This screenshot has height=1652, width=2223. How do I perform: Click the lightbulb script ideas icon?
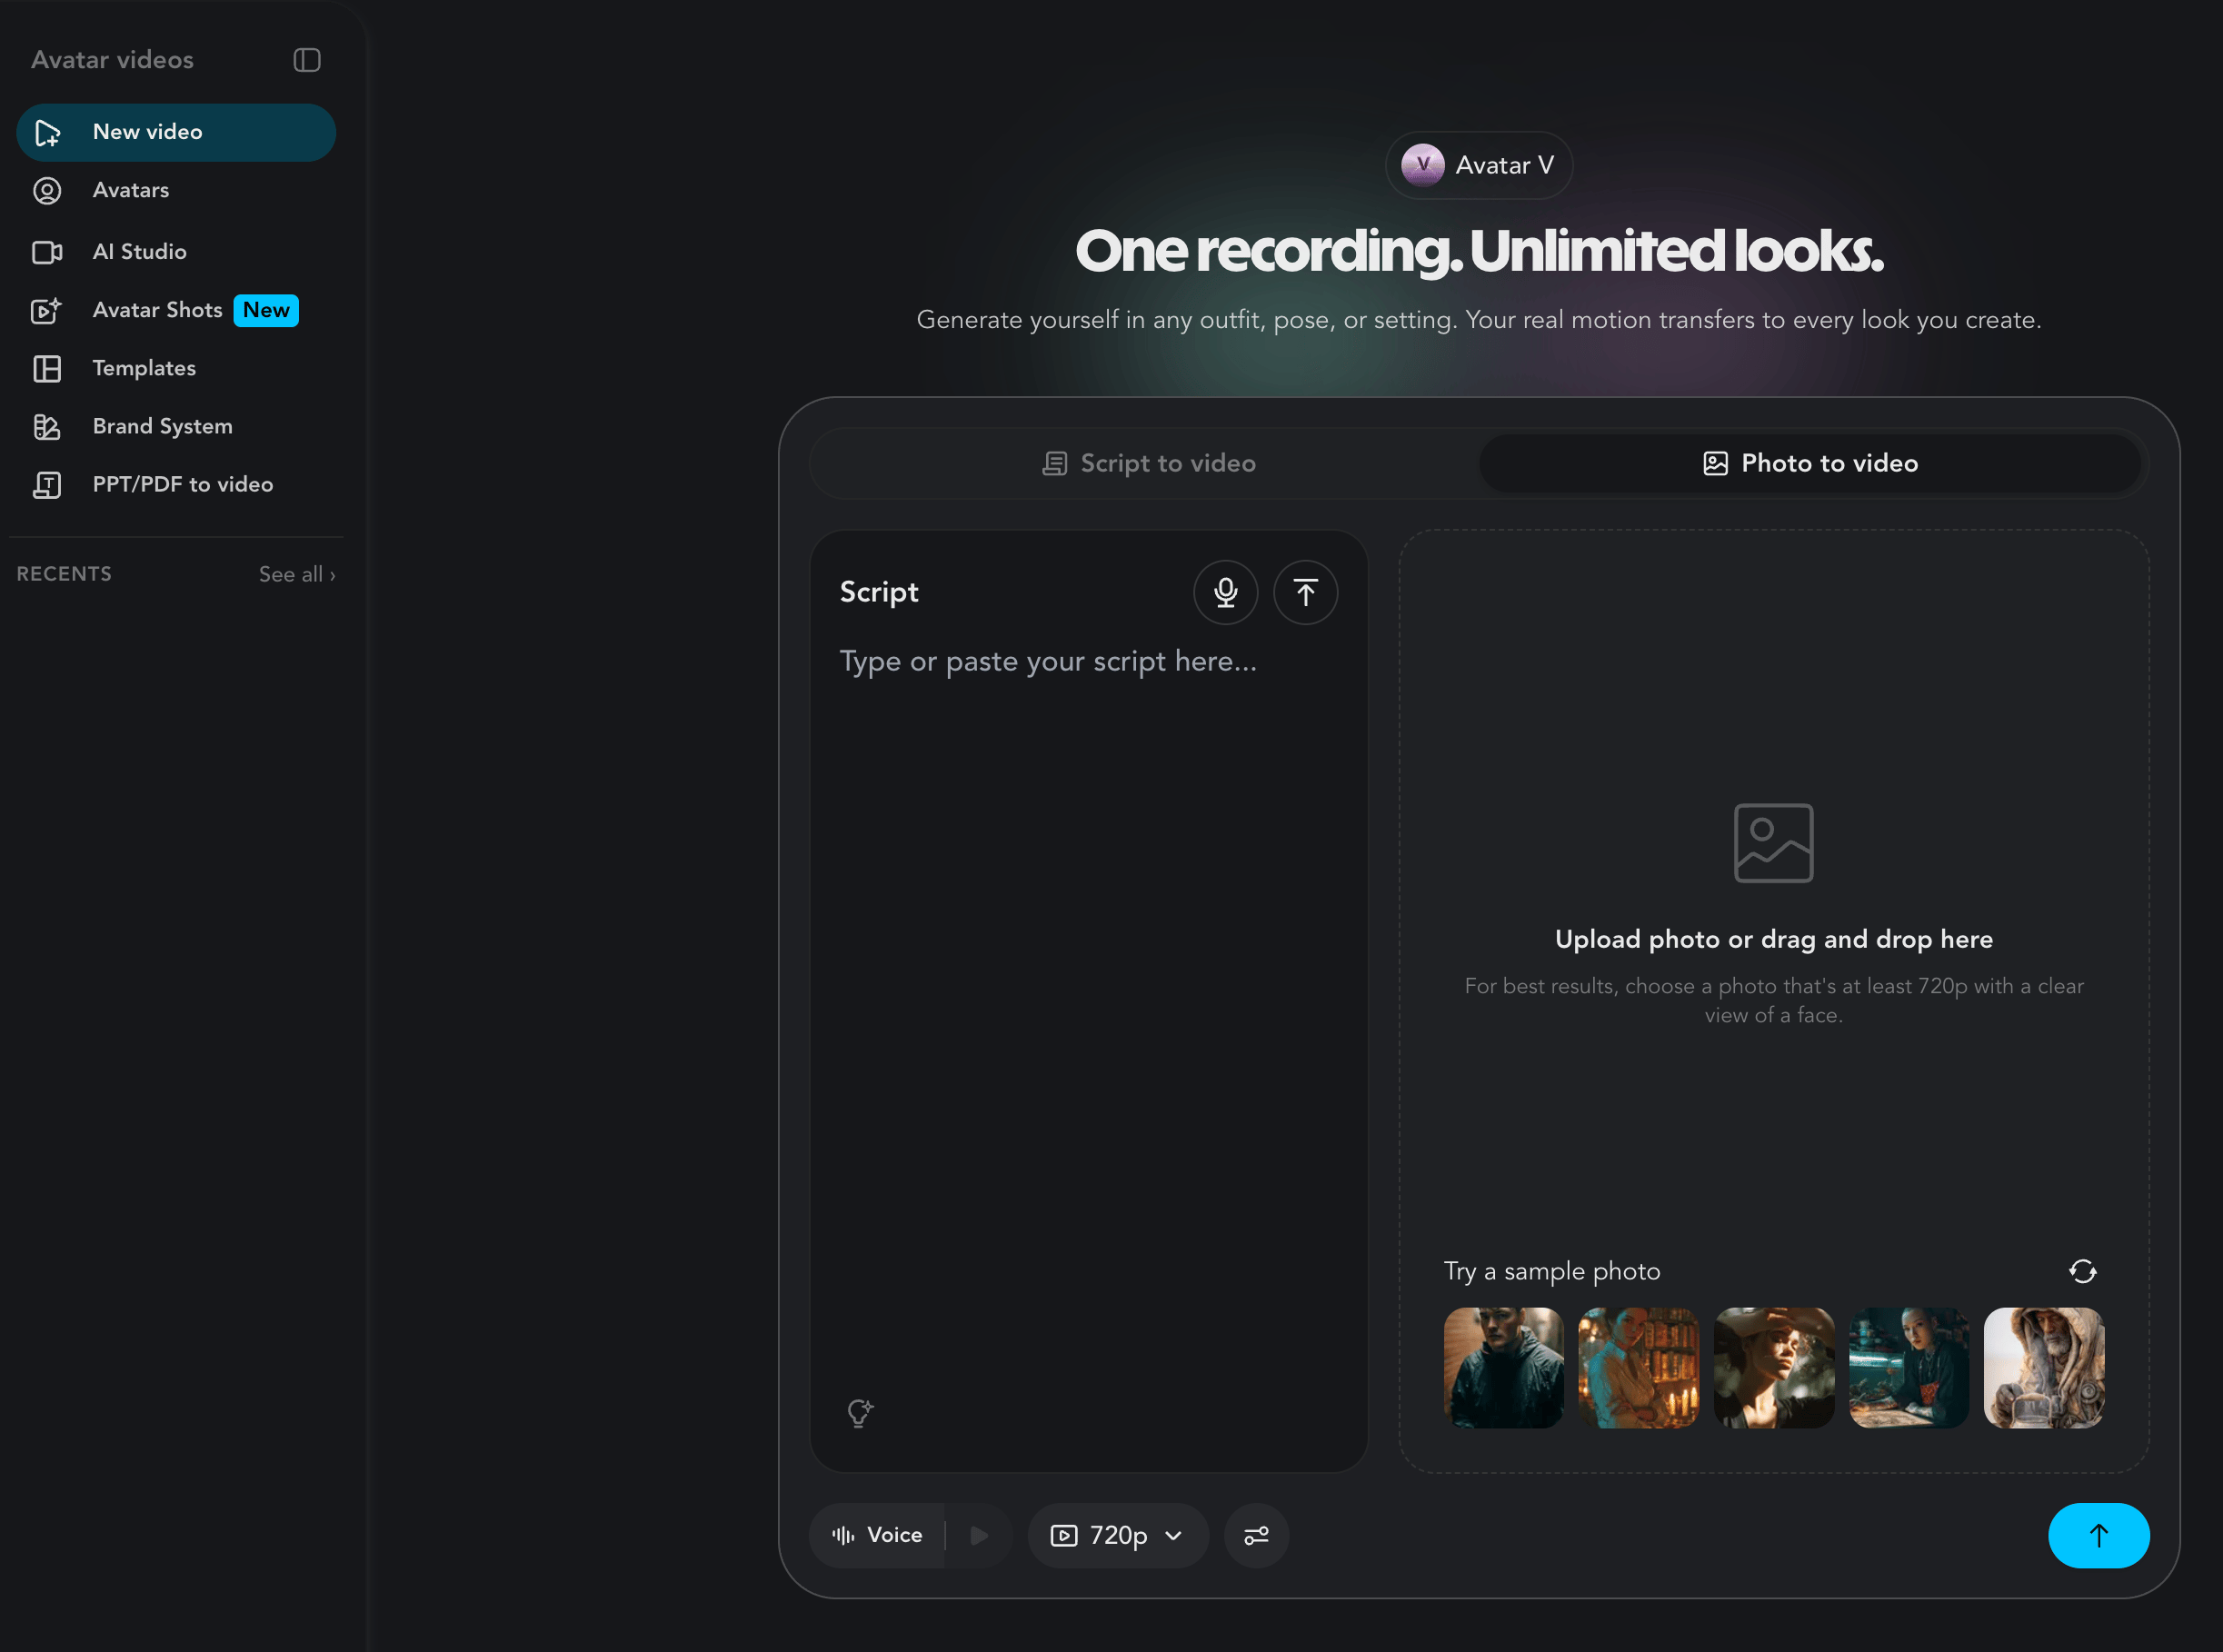click(x=859, y=1412)
